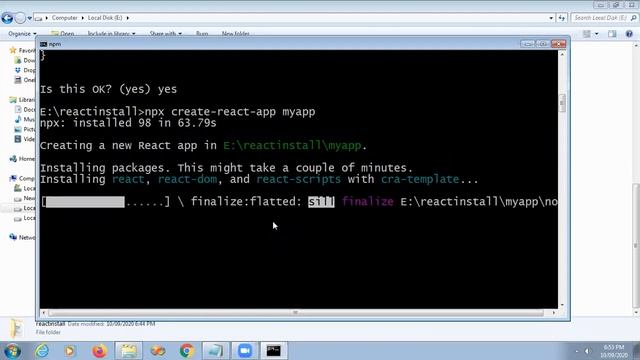Viewport: 640px width, 360px height.
Task: Open the recent locations dropdown arrow
Action: coord(29,18)
